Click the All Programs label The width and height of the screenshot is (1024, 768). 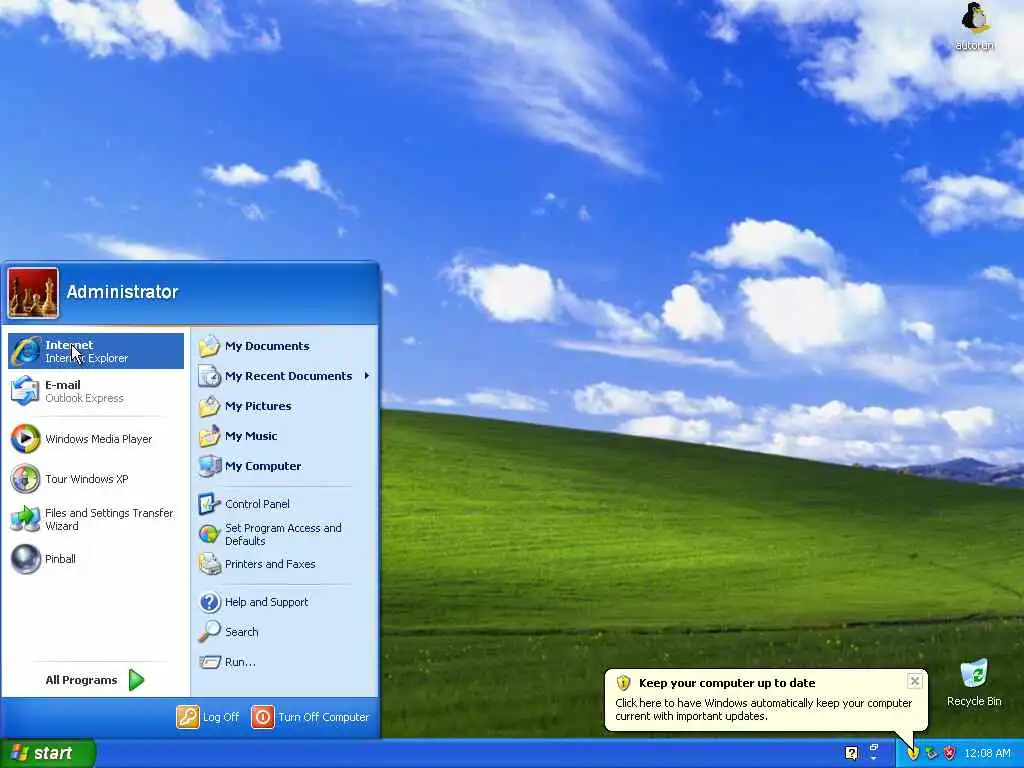81,680
